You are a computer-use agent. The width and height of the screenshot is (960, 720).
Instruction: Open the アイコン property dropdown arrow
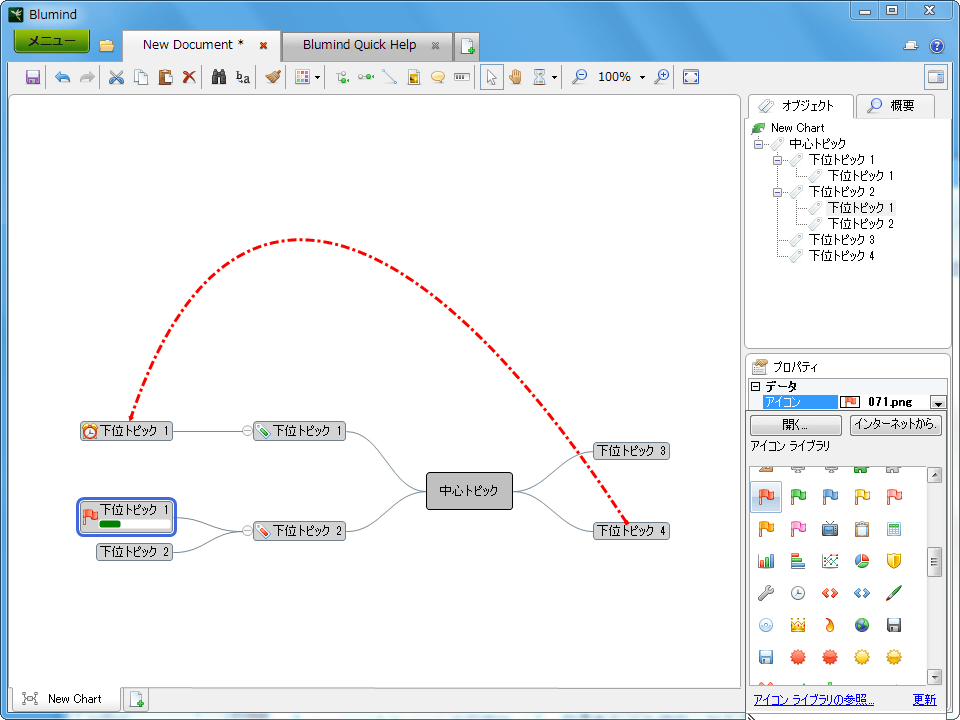coord(938,402)
